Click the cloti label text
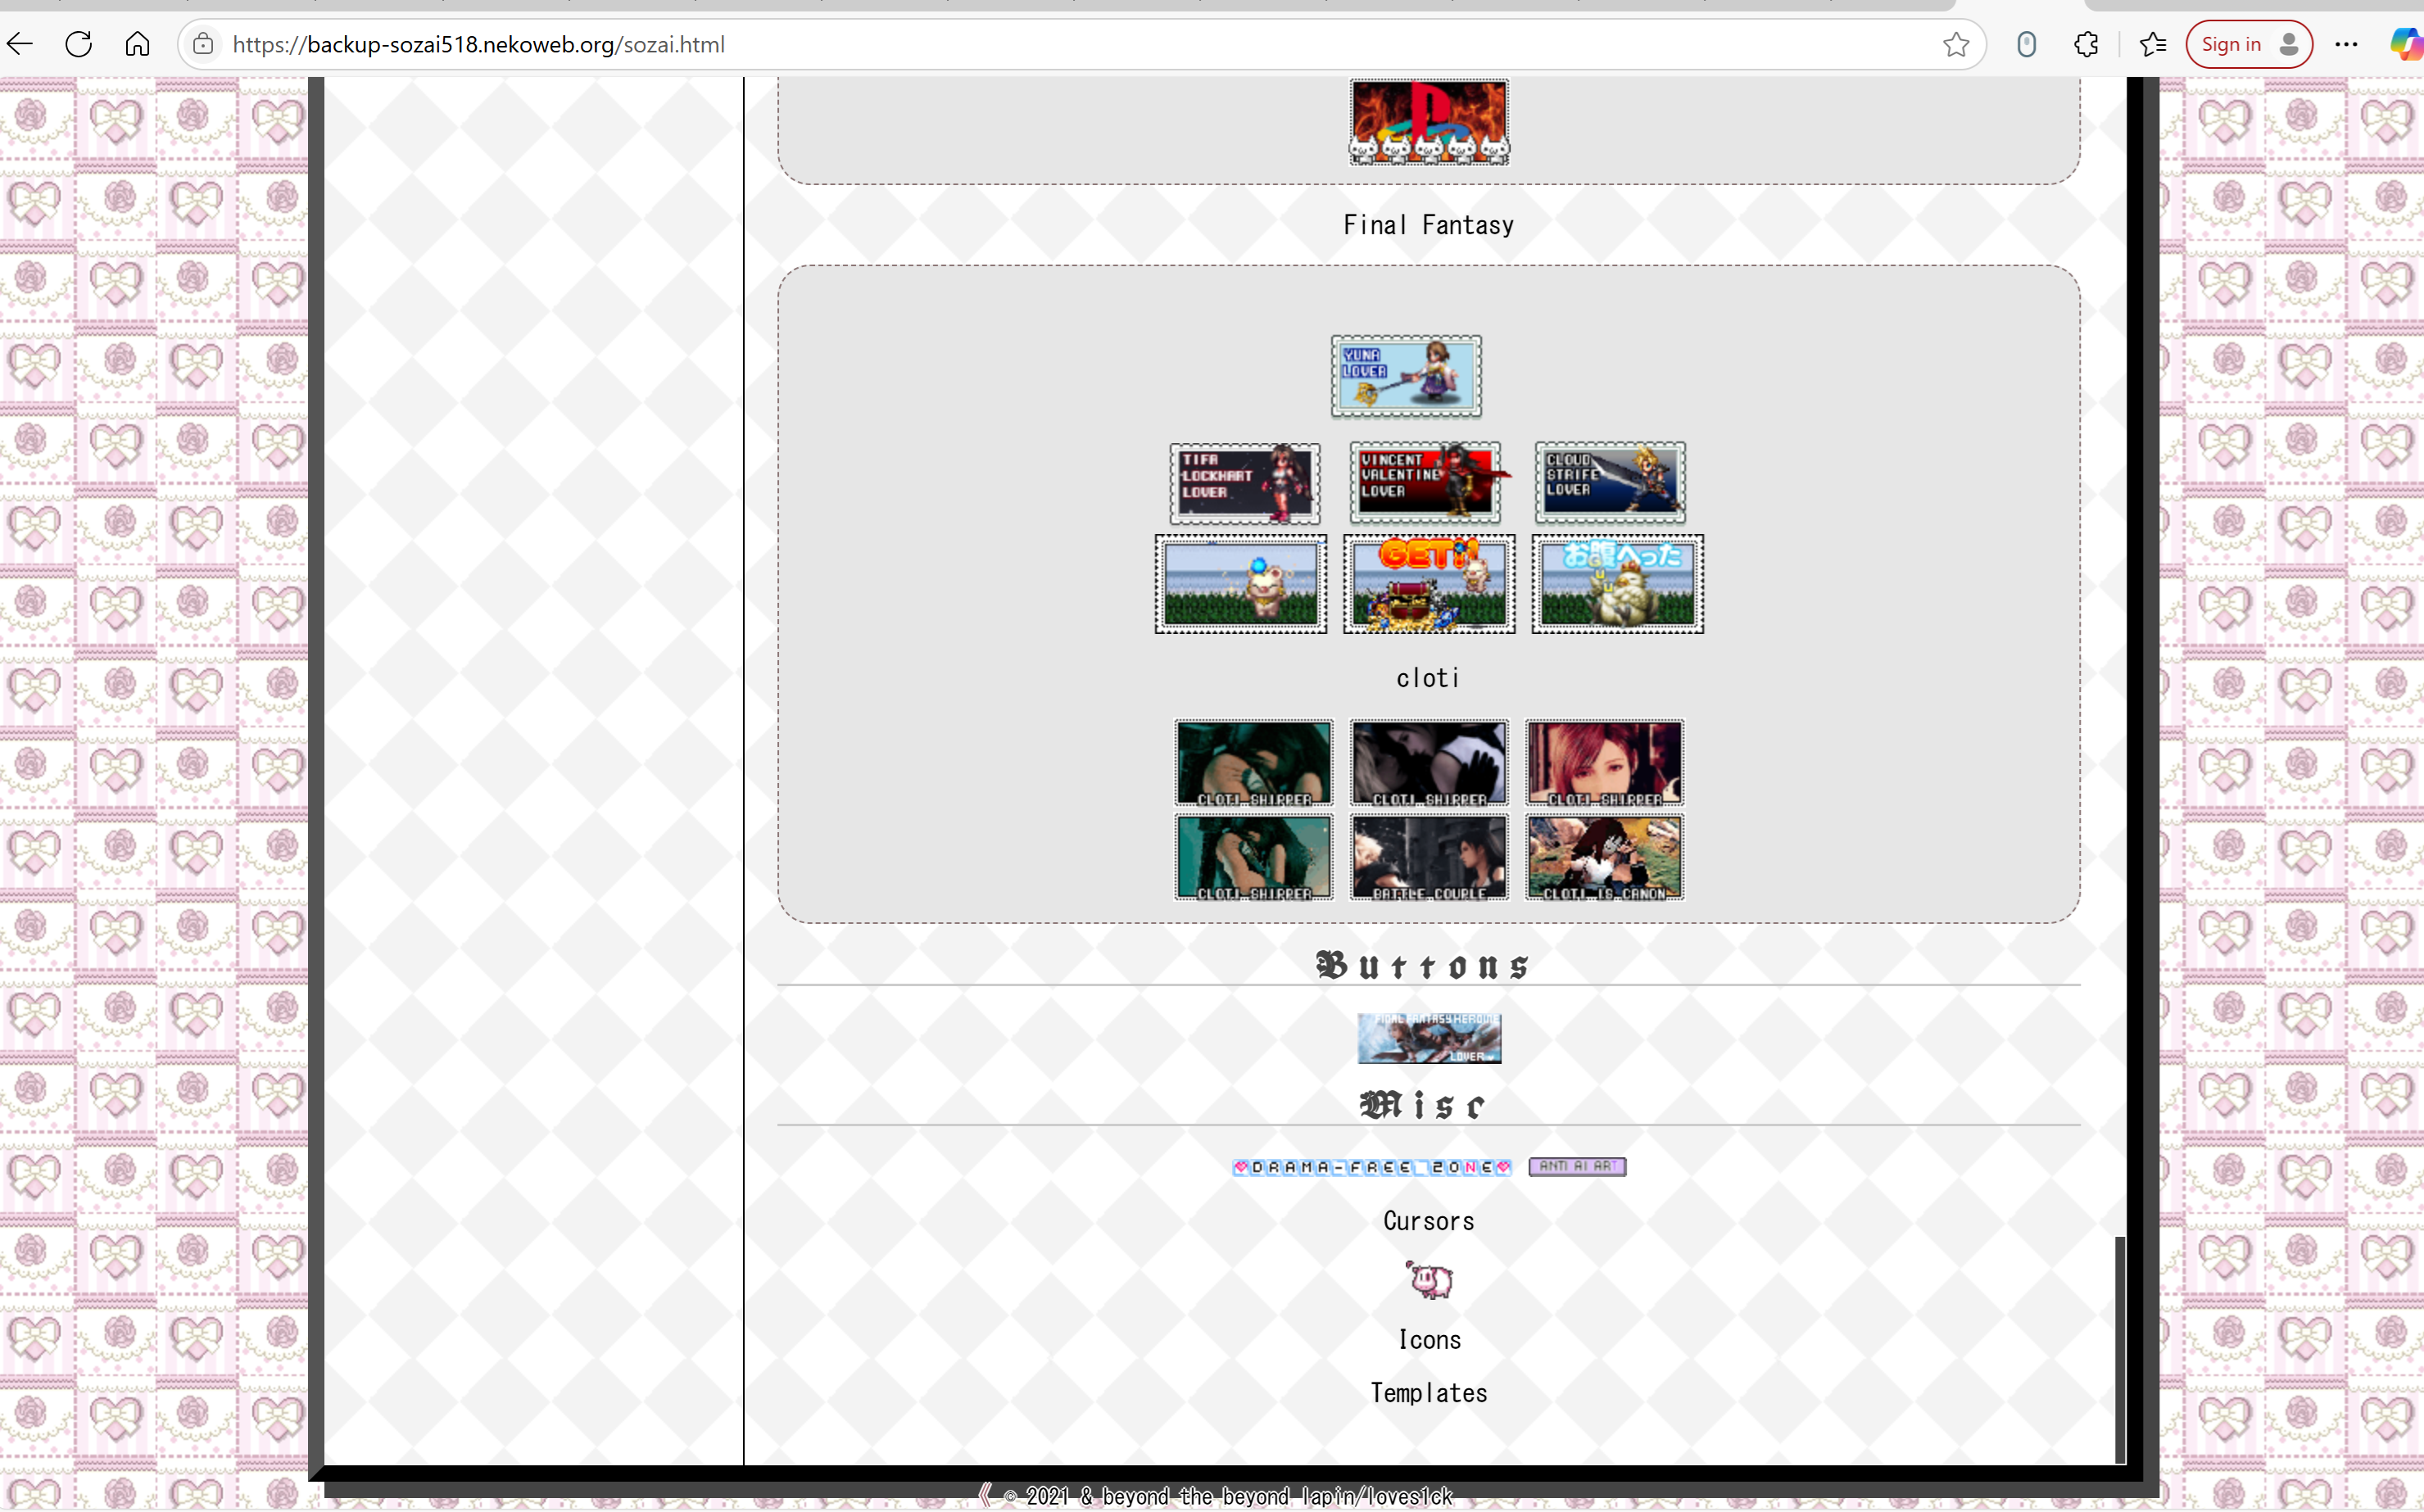The width and height of the screenshot is (2424, 1512). tap(1428, 679)
